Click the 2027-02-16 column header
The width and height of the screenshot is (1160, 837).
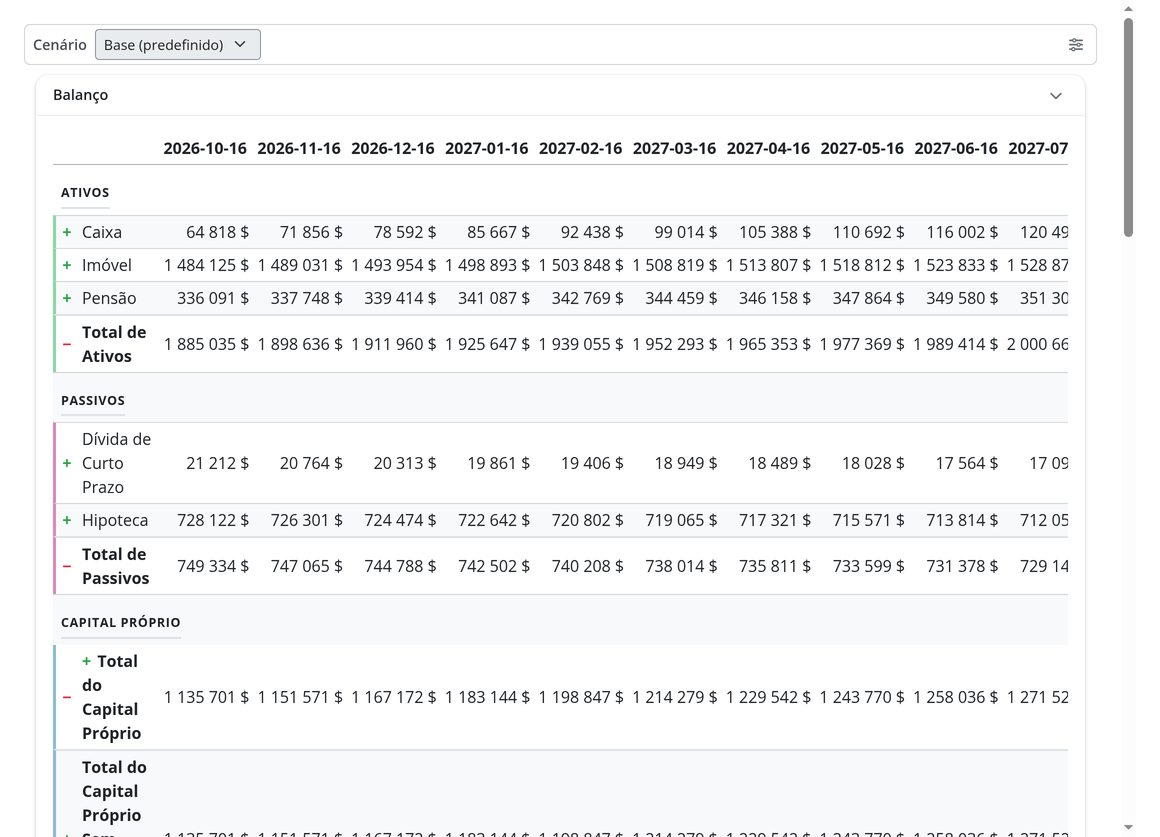(x=581, y=148)
